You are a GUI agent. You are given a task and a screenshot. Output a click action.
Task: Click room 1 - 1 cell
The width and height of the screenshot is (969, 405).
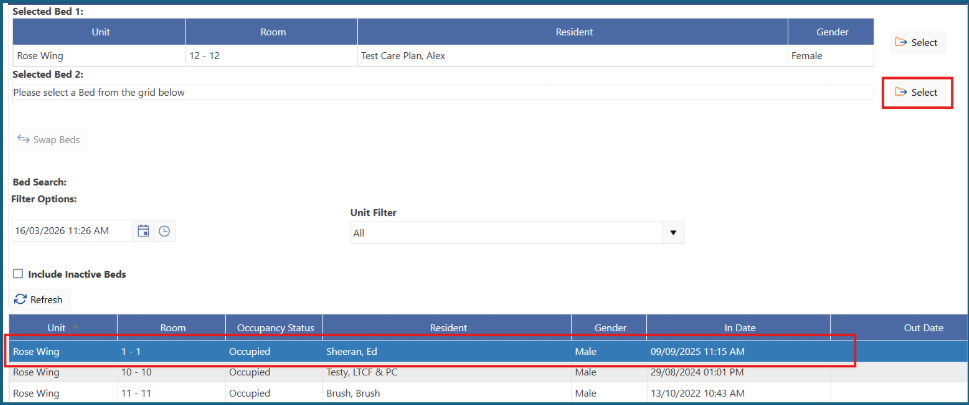coord(172,352)
